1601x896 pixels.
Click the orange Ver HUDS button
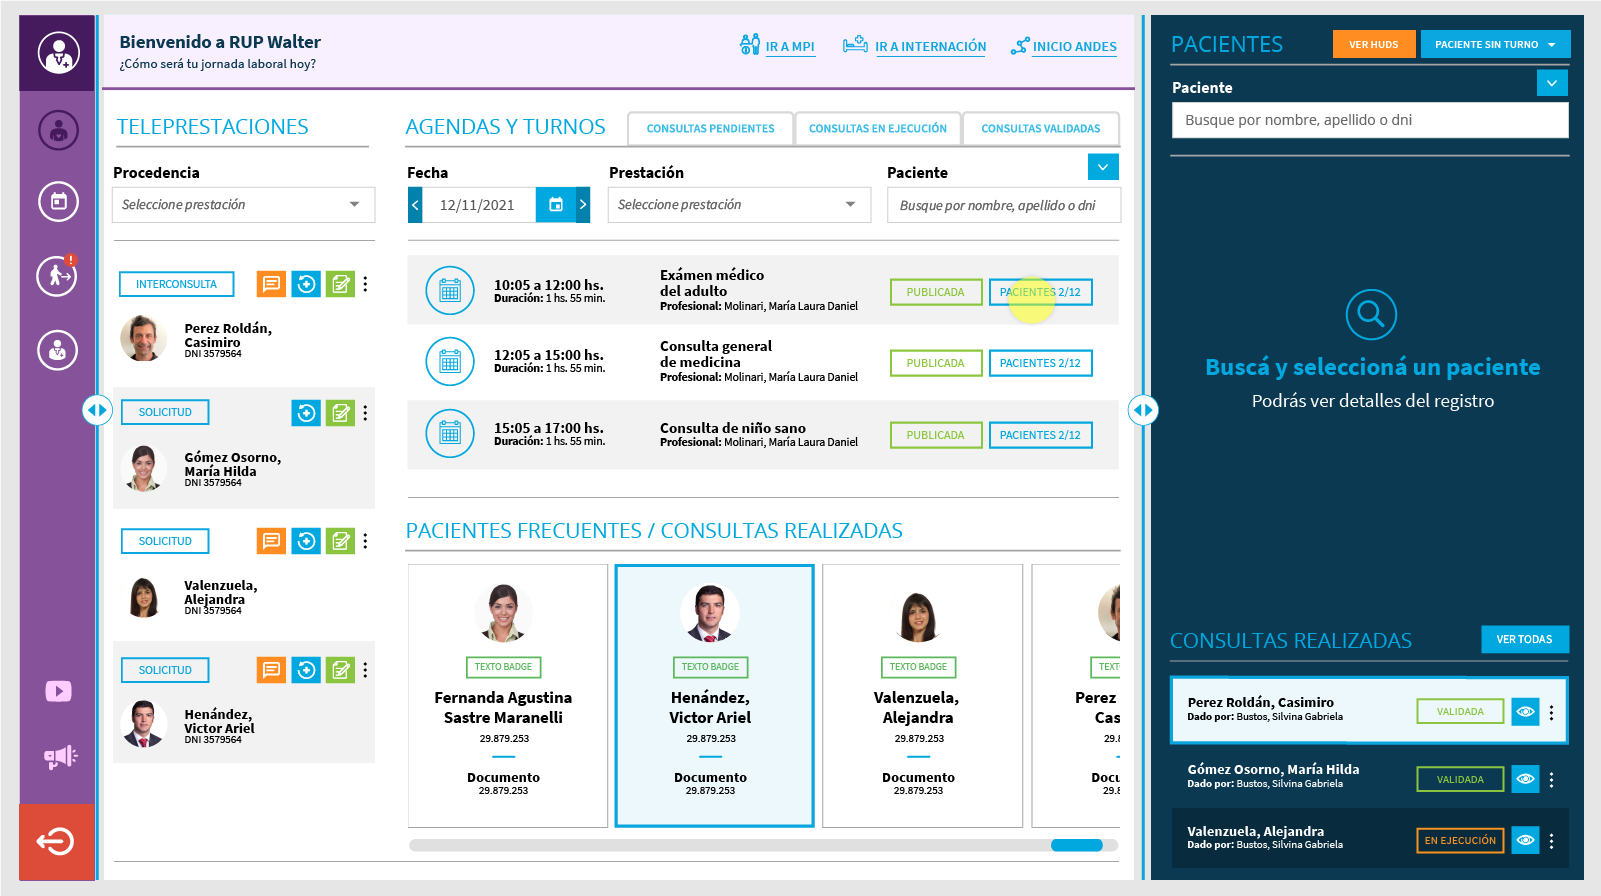[x=1373, y=44]
